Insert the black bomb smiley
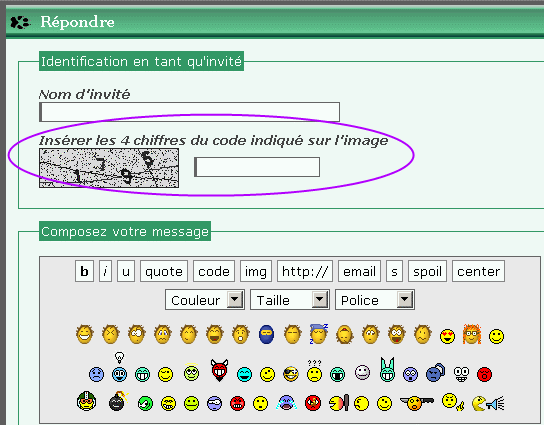Screen dimensions: 544x425 point(118,401)
